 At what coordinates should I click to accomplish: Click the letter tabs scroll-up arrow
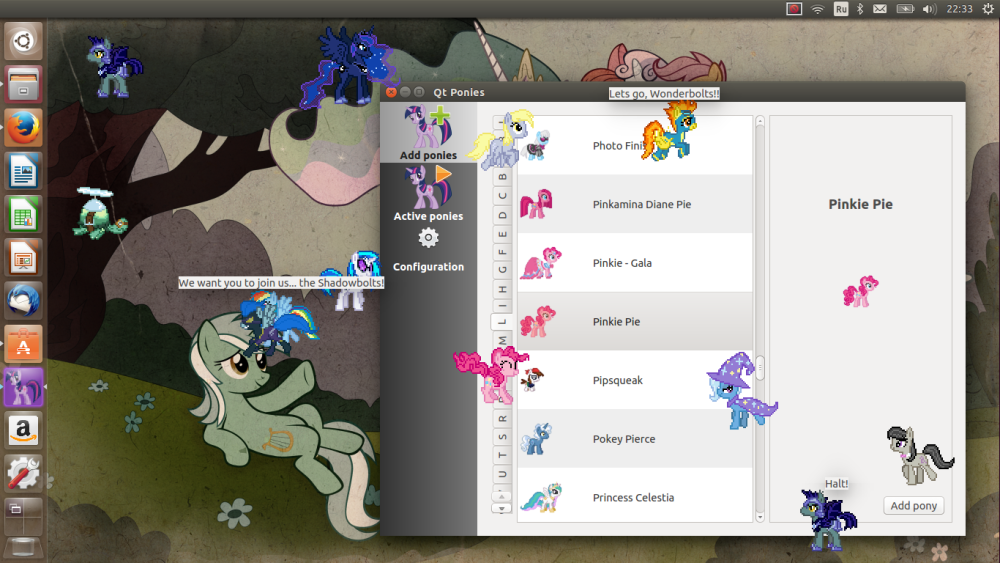coord(502,496)
